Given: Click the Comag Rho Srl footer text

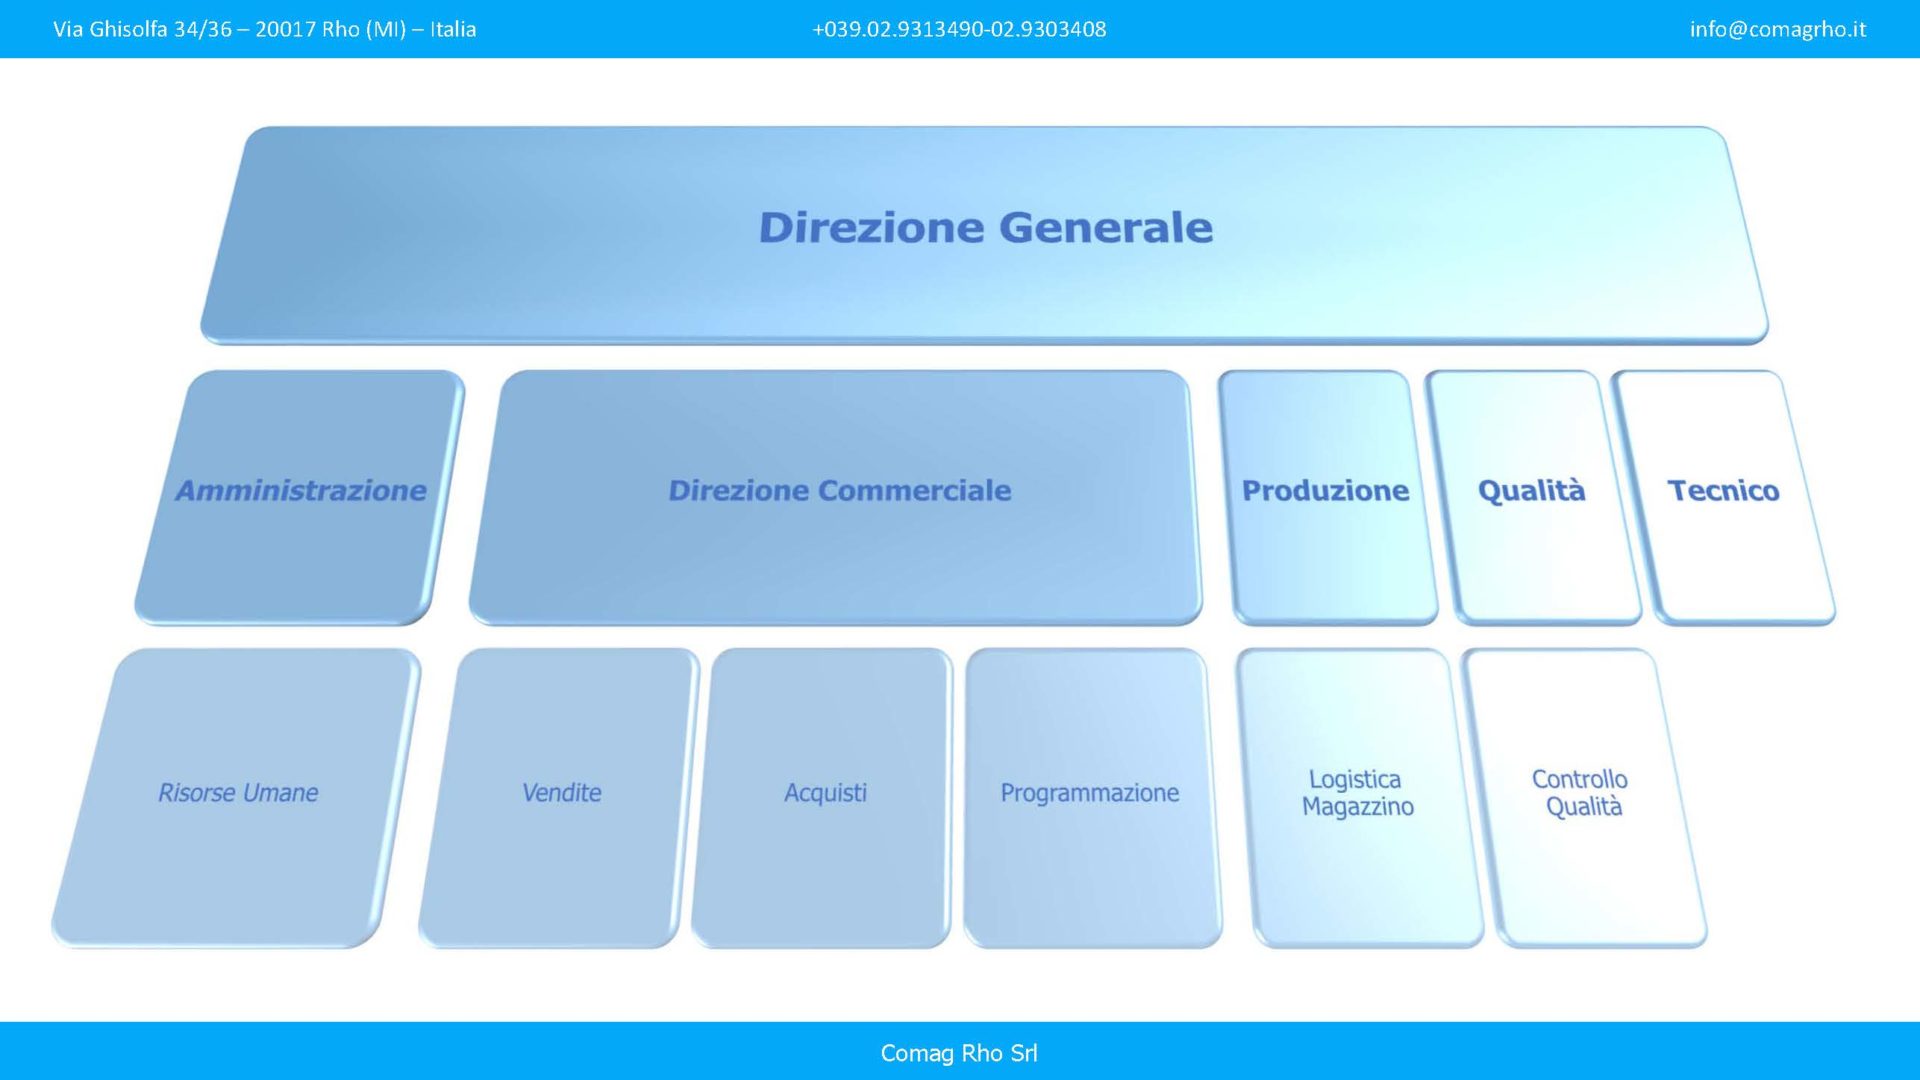Looking at the screenshot, I should tap(959, 1053).
